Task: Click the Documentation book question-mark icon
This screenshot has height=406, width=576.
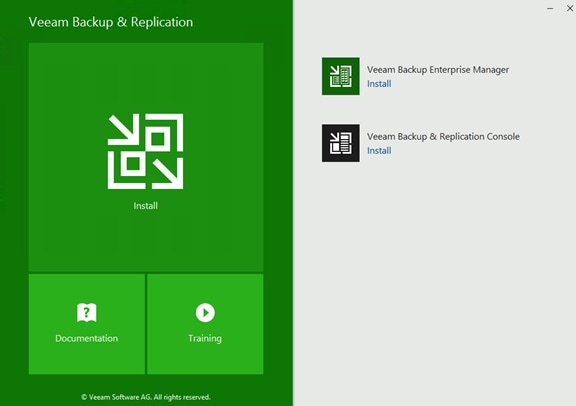Action: (87, 313)
